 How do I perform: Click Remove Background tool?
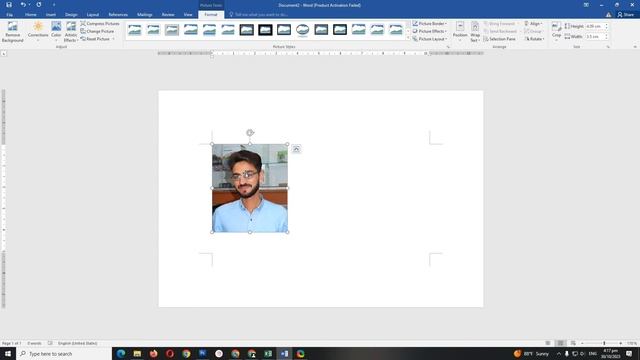[13, 32]
